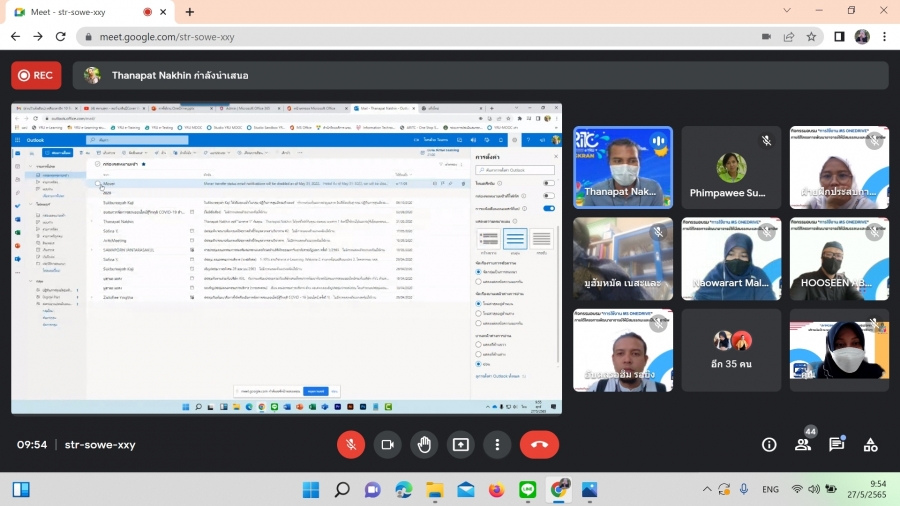Bookmark this page with the star icon

[812, 36]
